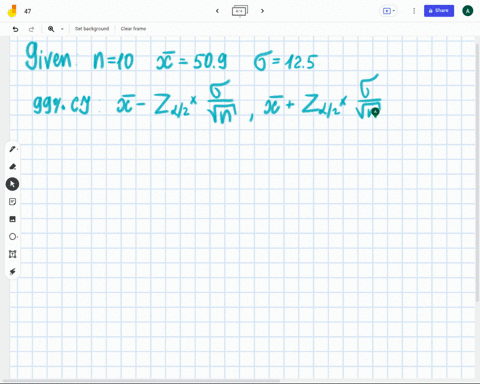The image size is (480, 384).
Task: Click the Jamboard logo icon
Action: pos(12,11)
